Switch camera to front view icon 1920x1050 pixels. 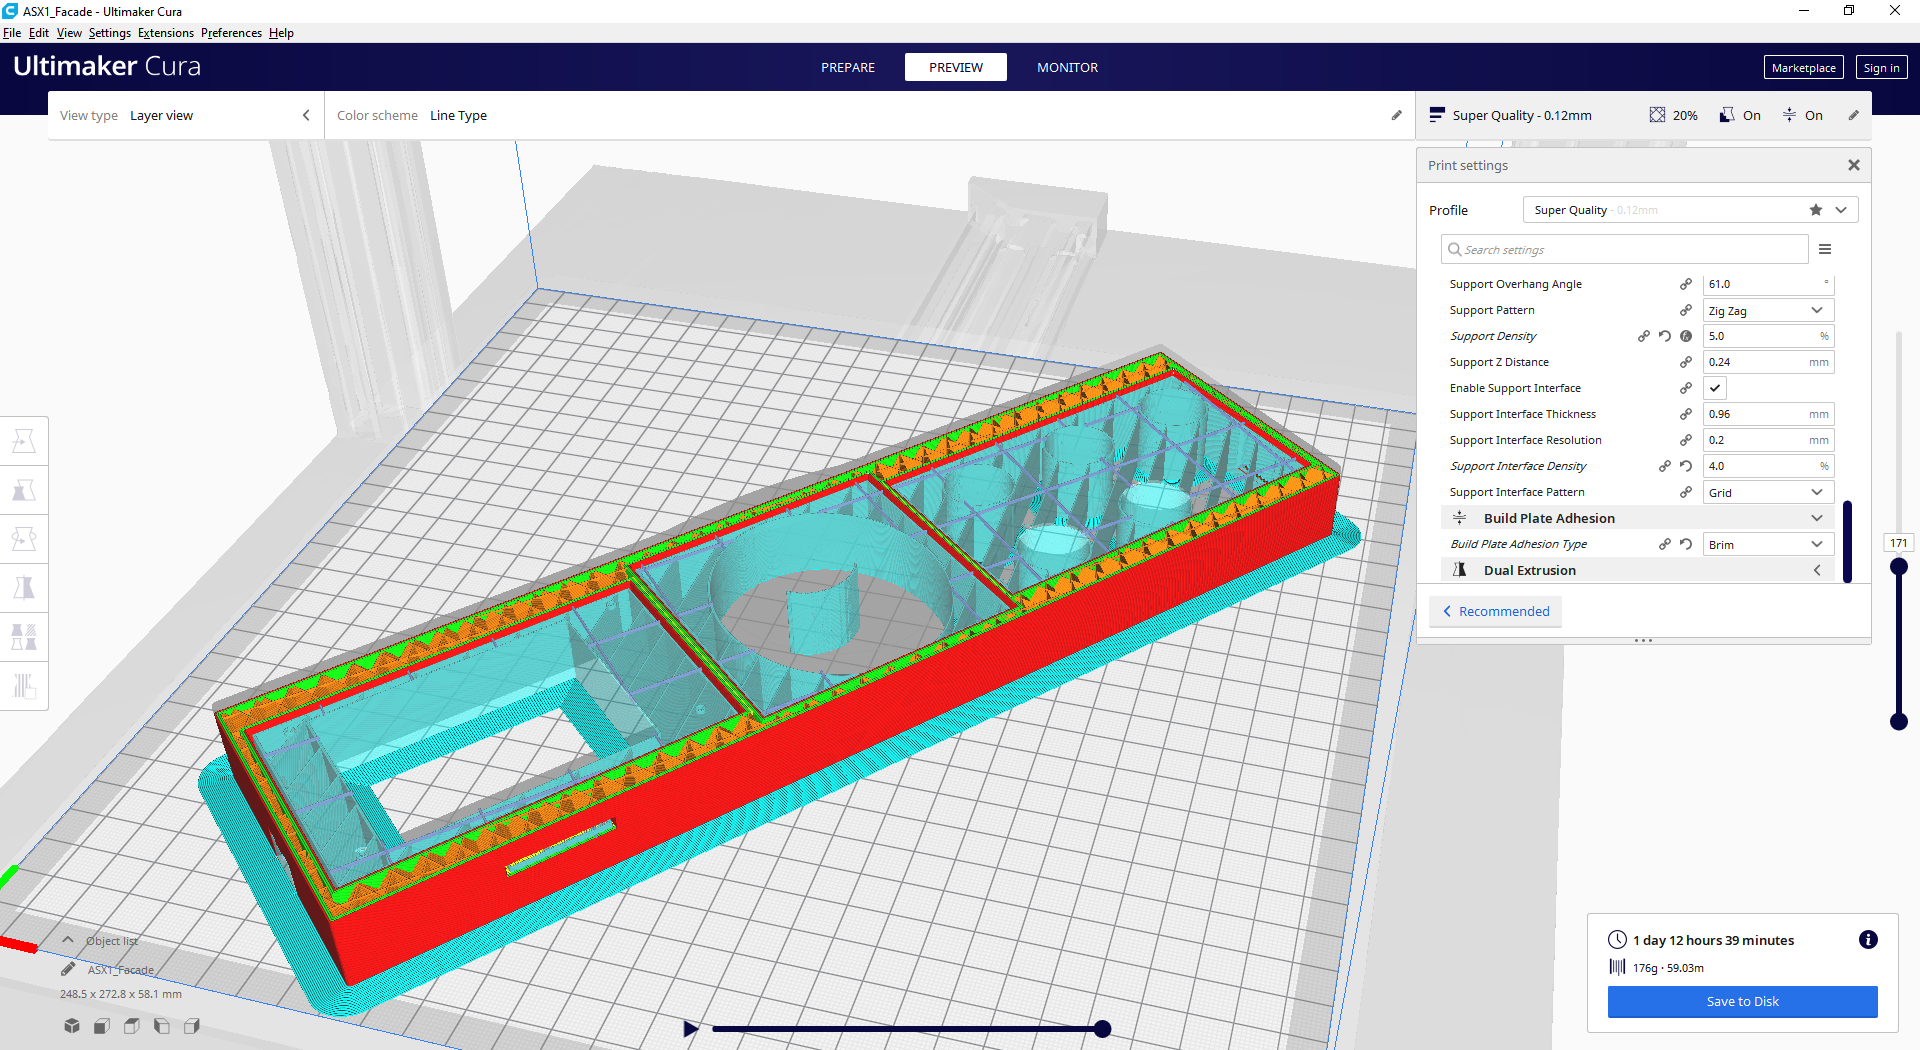(x=102, y=1026)
